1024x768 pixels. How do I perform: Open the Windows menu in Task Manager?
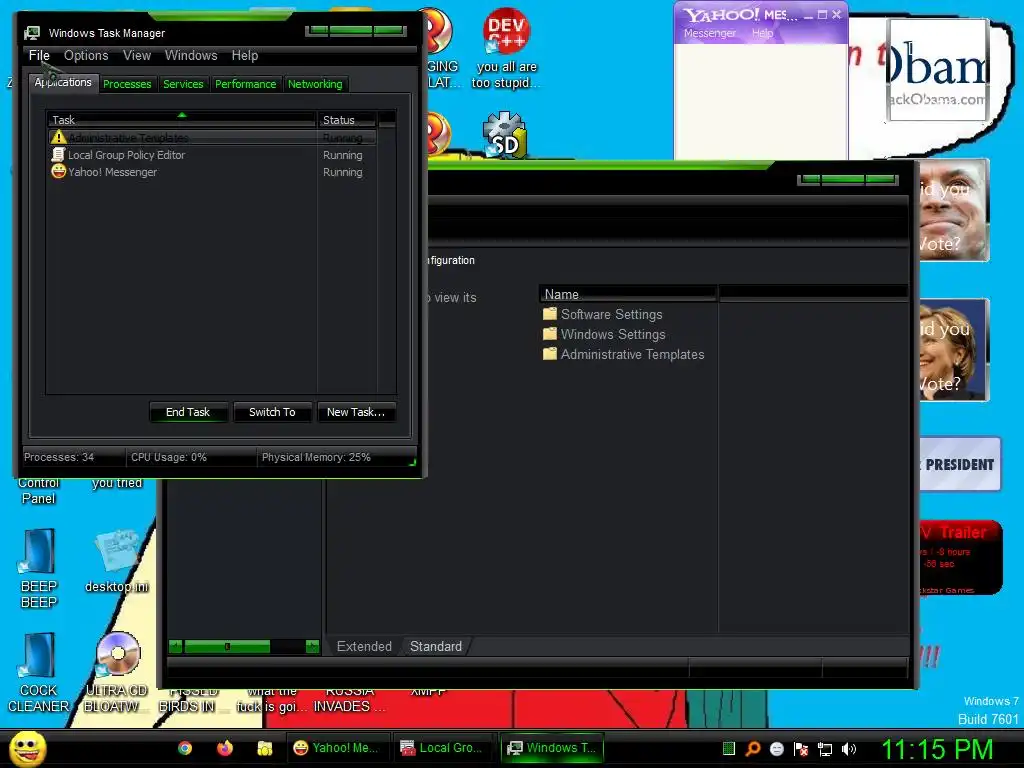[x=191, y=56]
